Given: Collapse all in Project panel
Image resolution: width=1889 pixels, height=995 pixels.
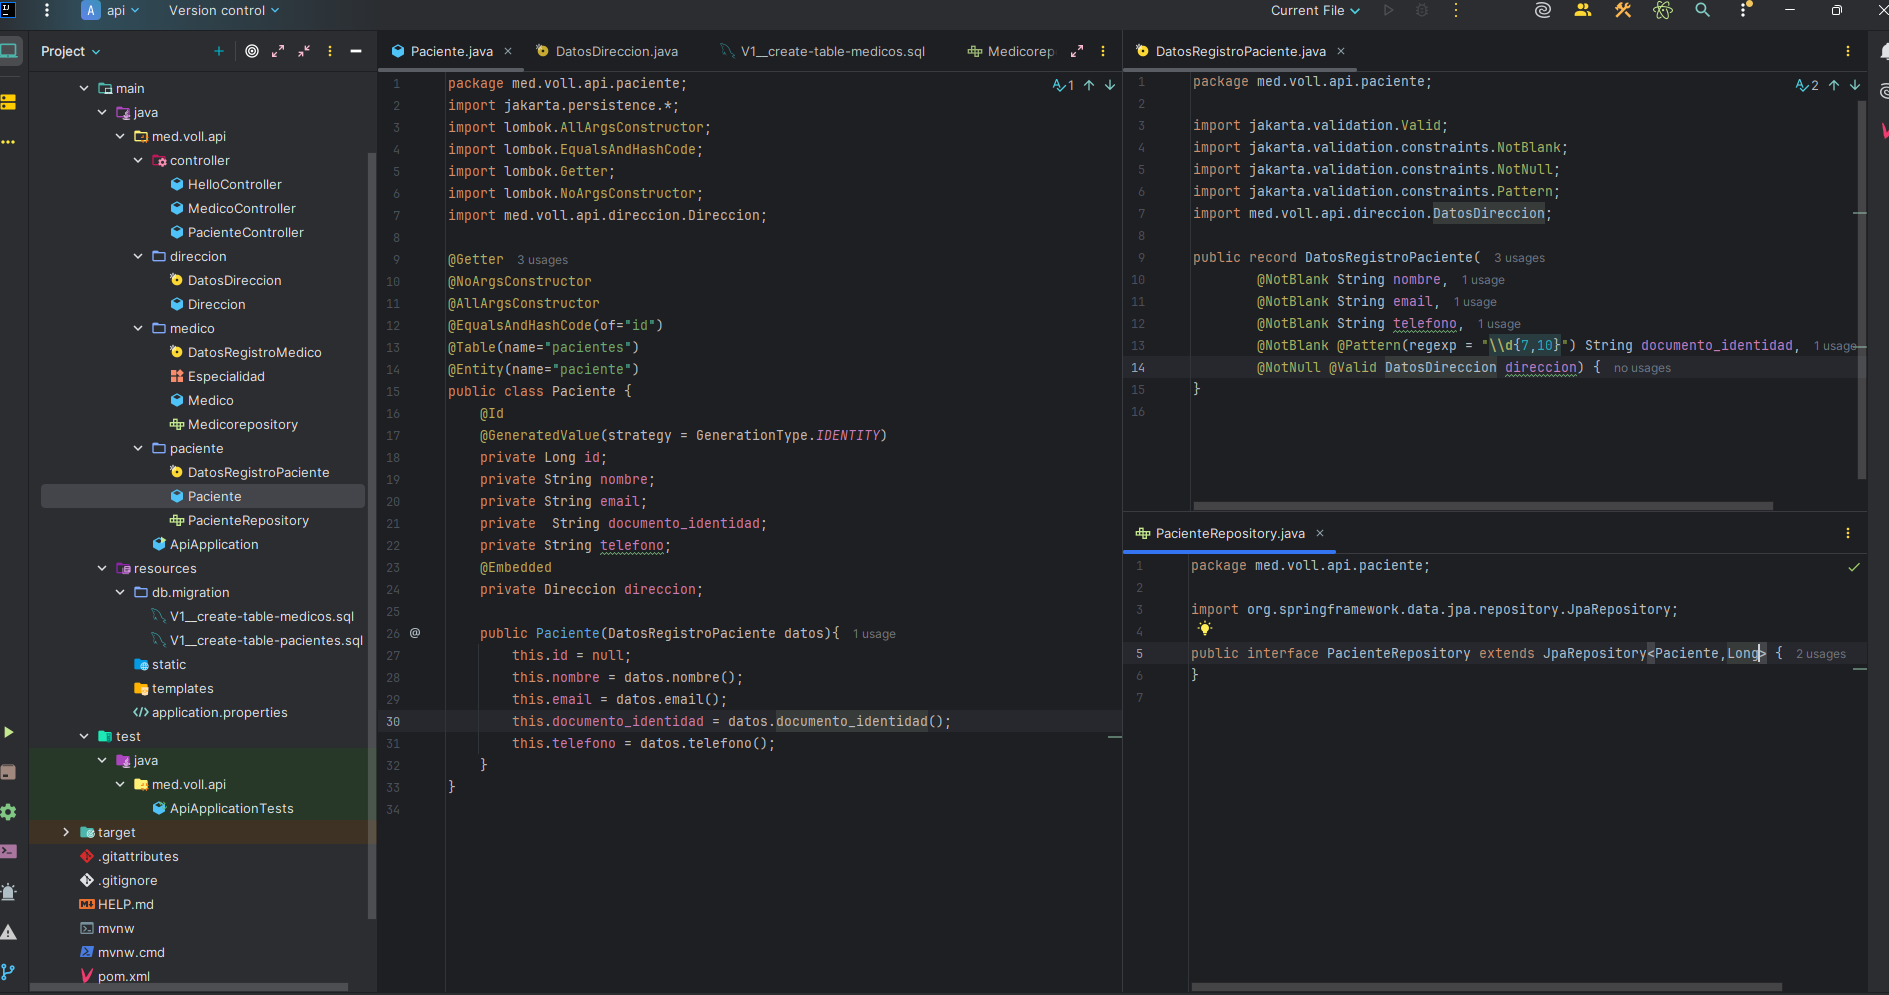Looking at the screenshot, I should click(x=304, y=51).
